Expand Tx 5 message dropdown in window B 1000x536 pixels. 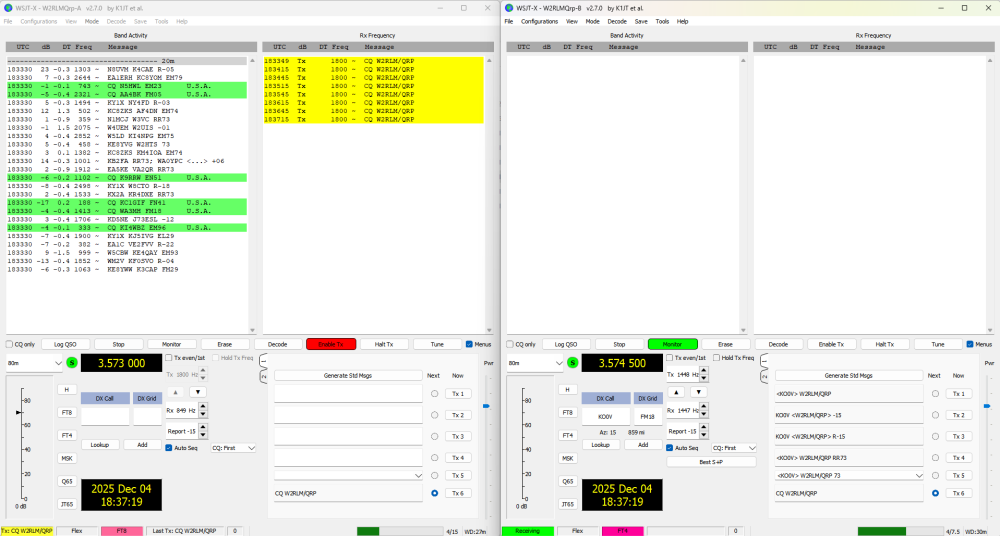click(x=919, y=475)
